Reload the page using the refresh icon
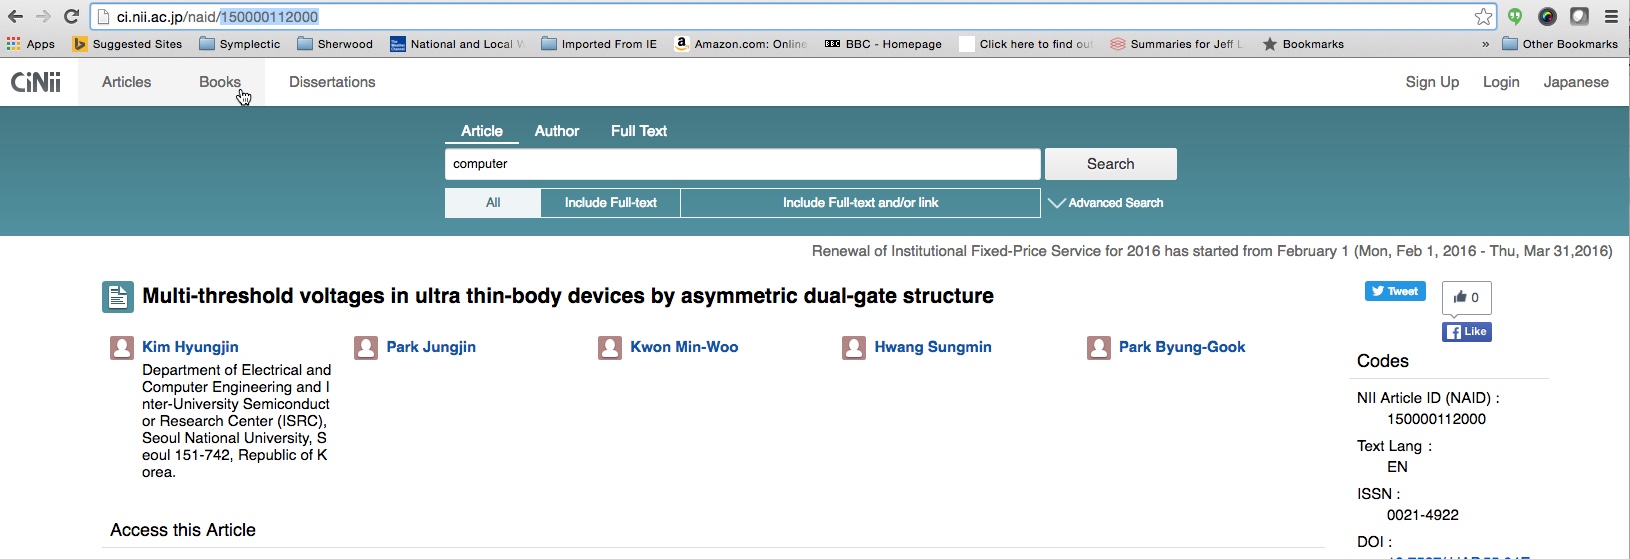 click(x=71, y=17)
